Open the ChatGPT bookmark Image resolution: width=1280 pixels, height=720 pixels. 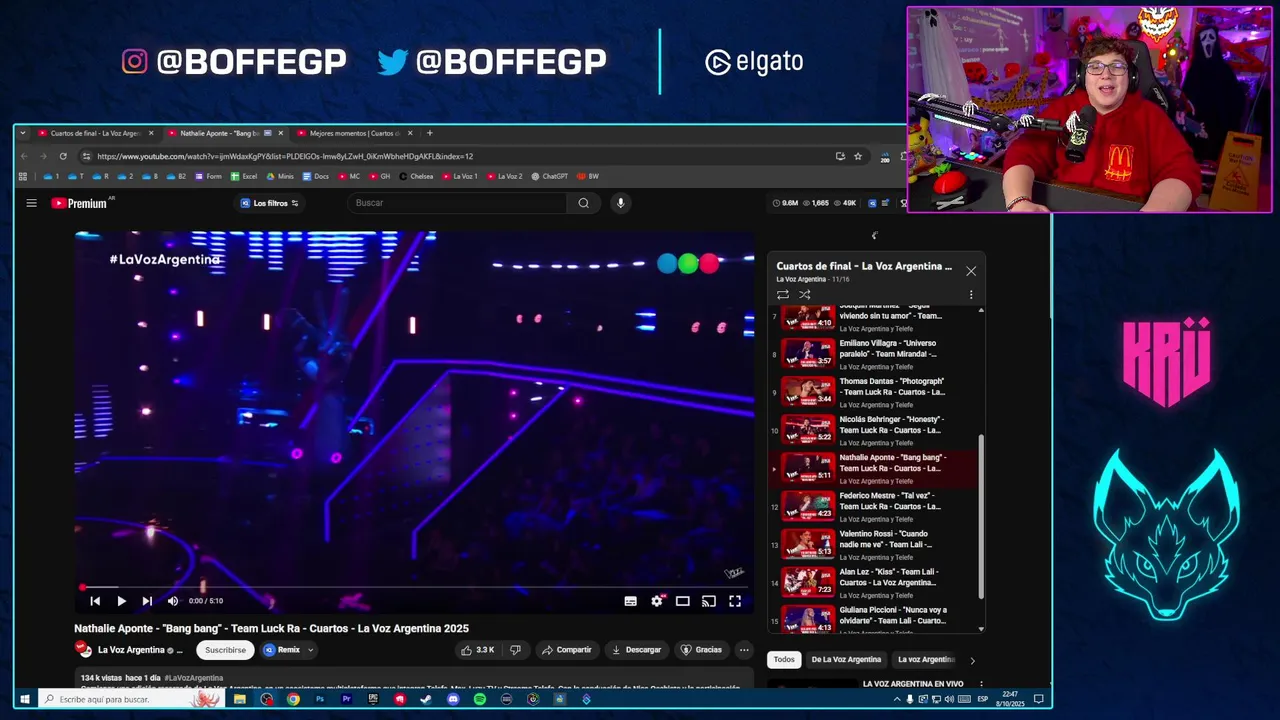point(549,177)
